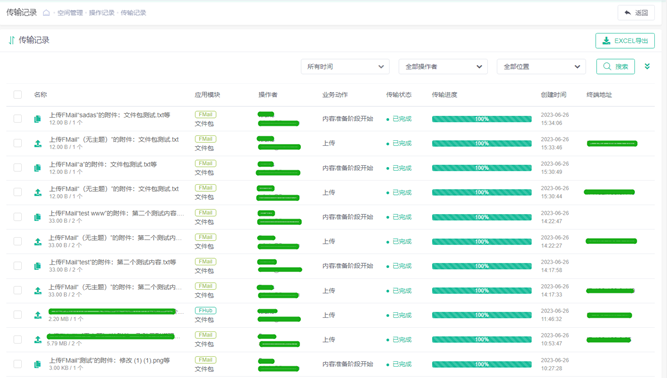Click the file icon of the 修改 (1) (1).png row
The height and width of the screenshot is (378, 667).
pos(37,364)
